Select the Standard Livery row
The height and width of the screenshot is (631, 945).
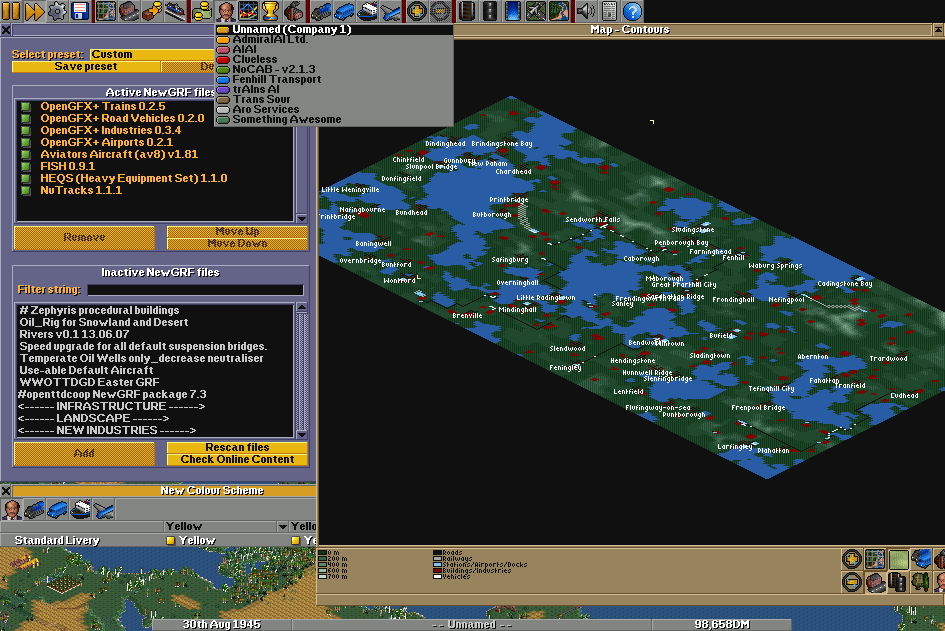click(x=158, y=541)
